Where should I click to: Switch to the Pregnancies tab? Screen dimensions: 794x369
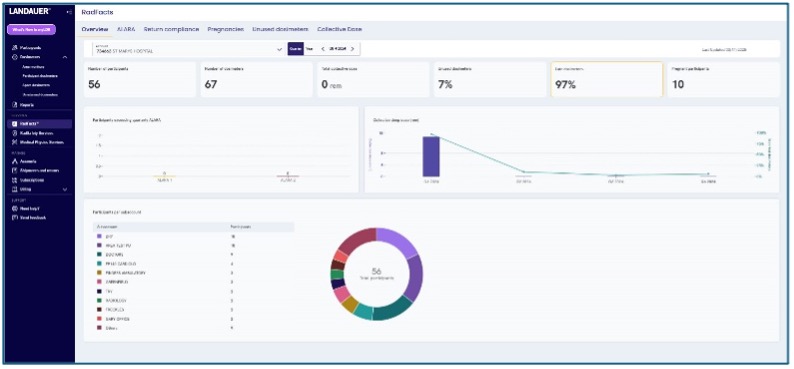(x=225, y=29)
